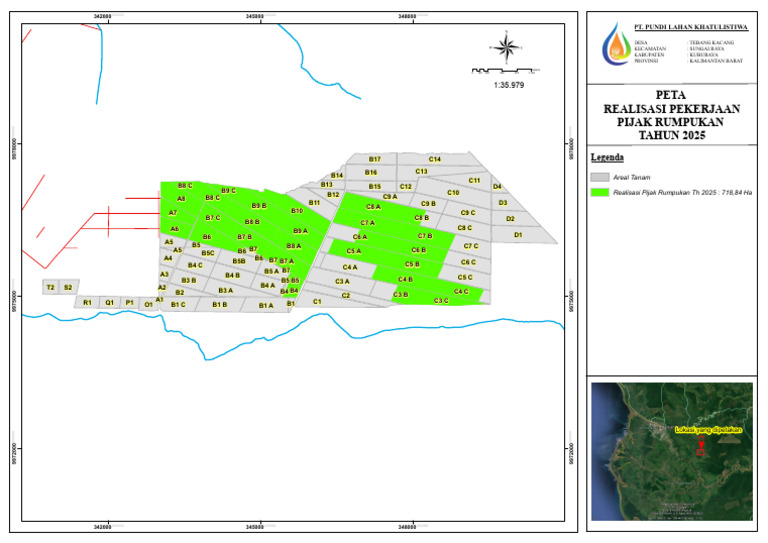Screen dimensions: 768x543
Task: Click block C7 C label
Action: 471,246
